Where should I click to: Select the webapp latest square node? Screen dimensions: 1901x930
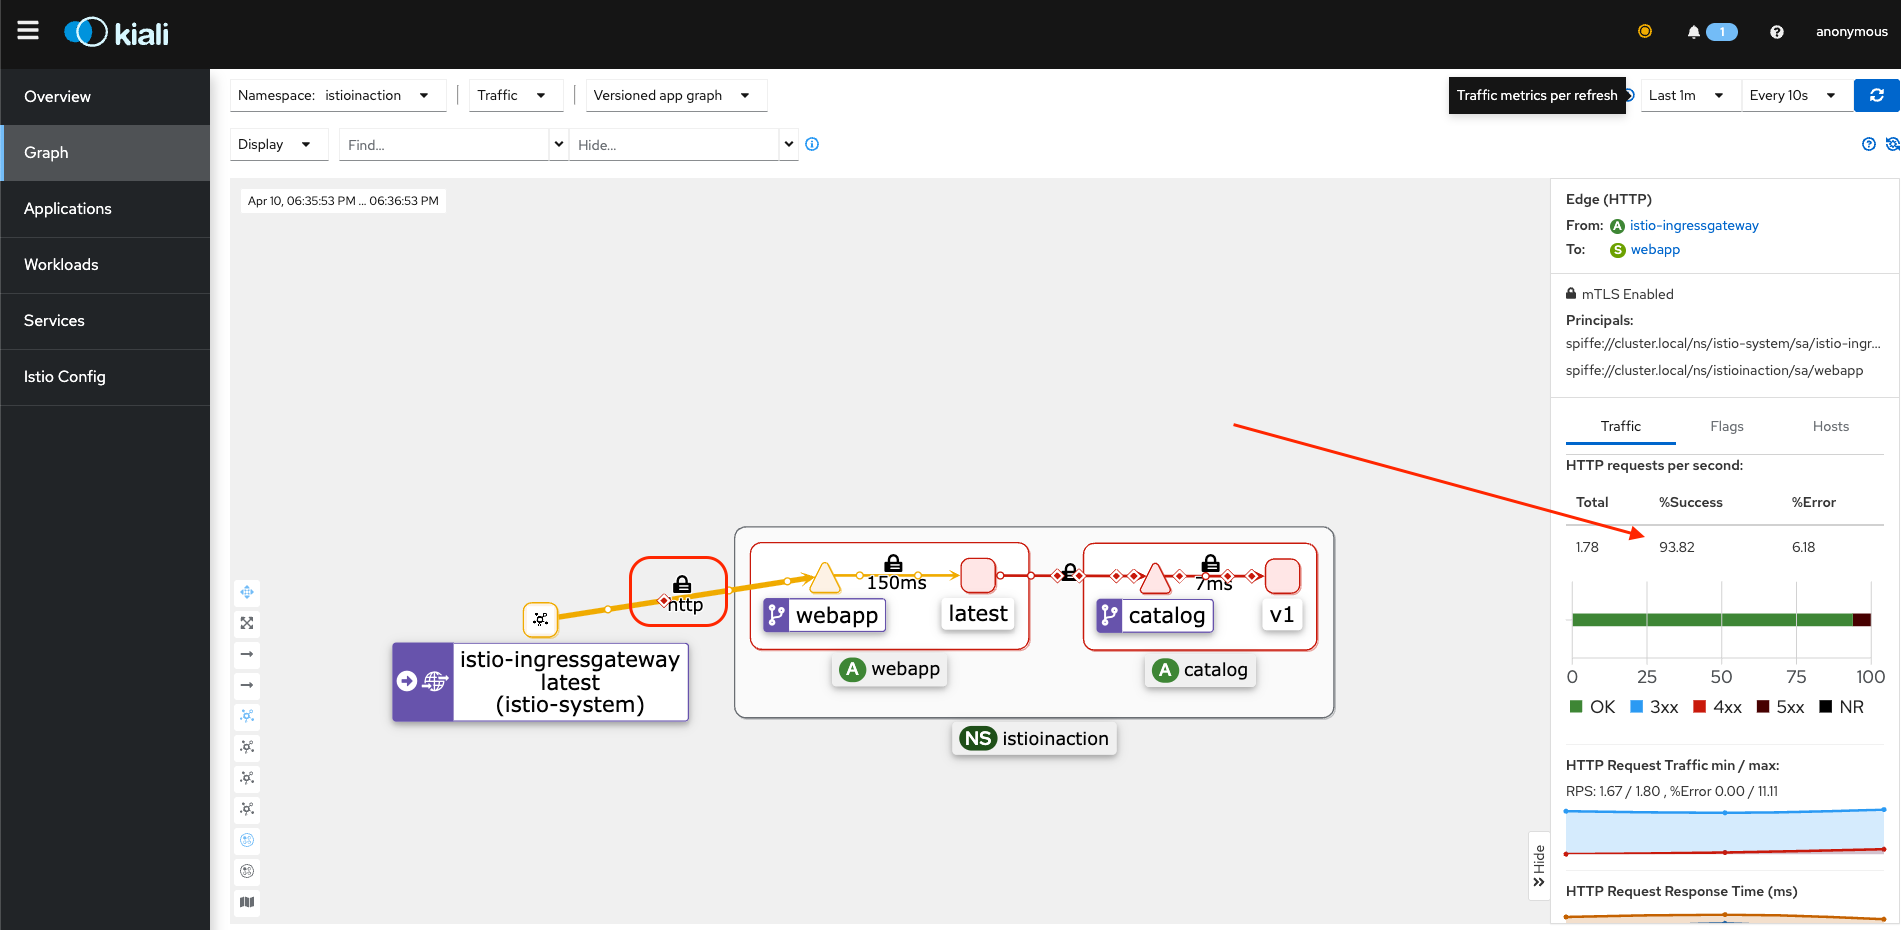coord(978,575)
